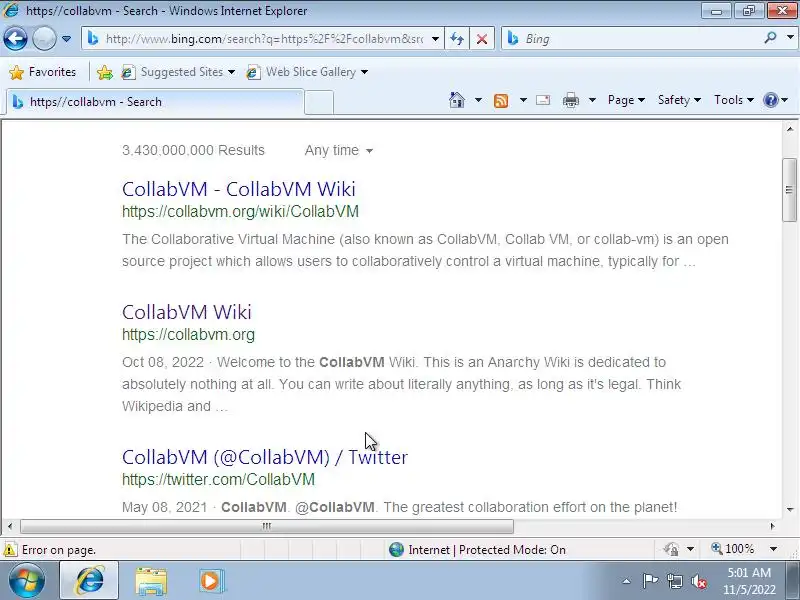Click the address bar URL field
The height and width of the screenshot is (600, 800).
[263, 39]
